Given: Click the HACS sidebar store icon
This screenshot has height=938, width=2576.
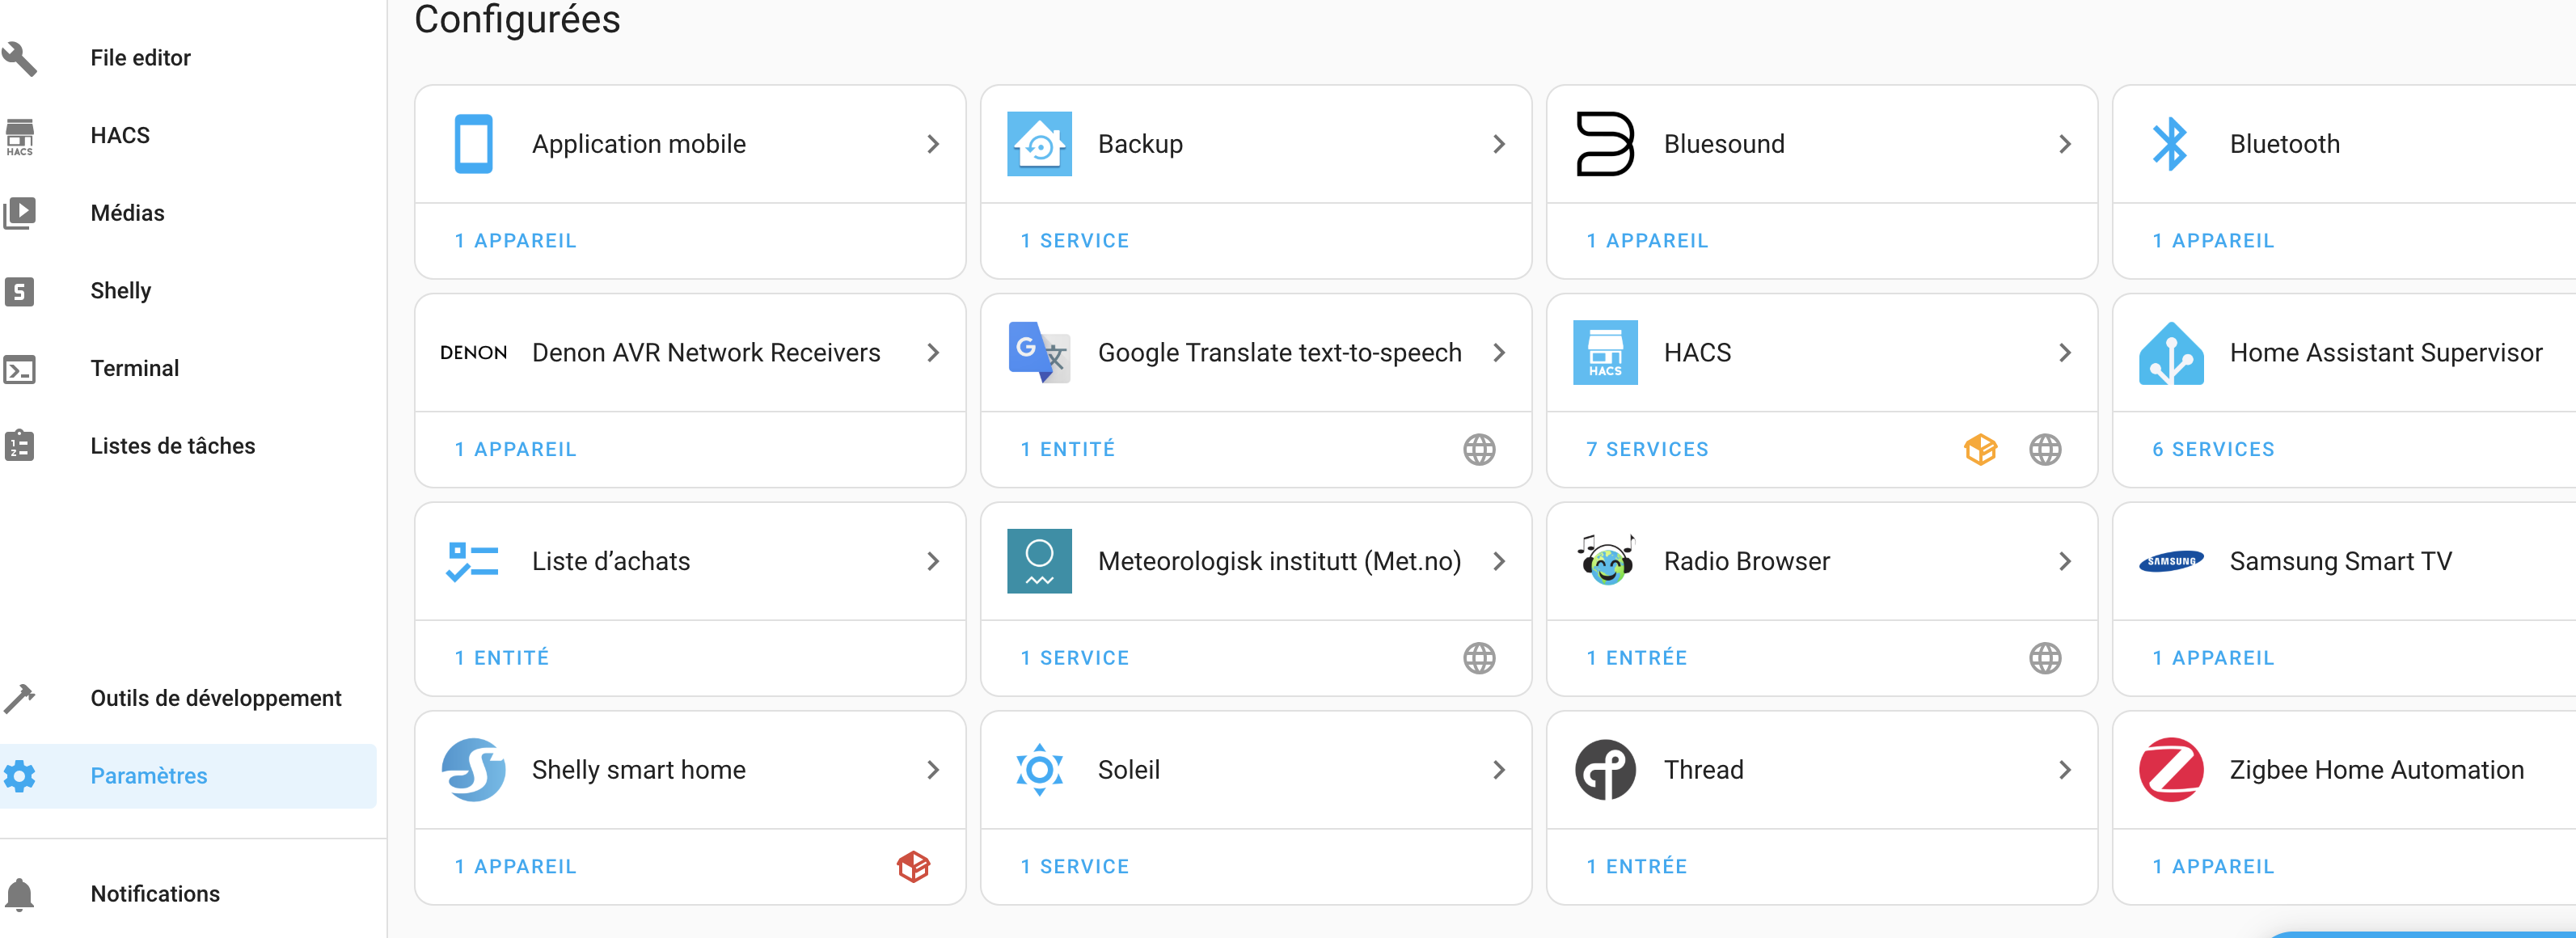Looking at the screenshot, I should pyautogui.click(x=19, y=136).
